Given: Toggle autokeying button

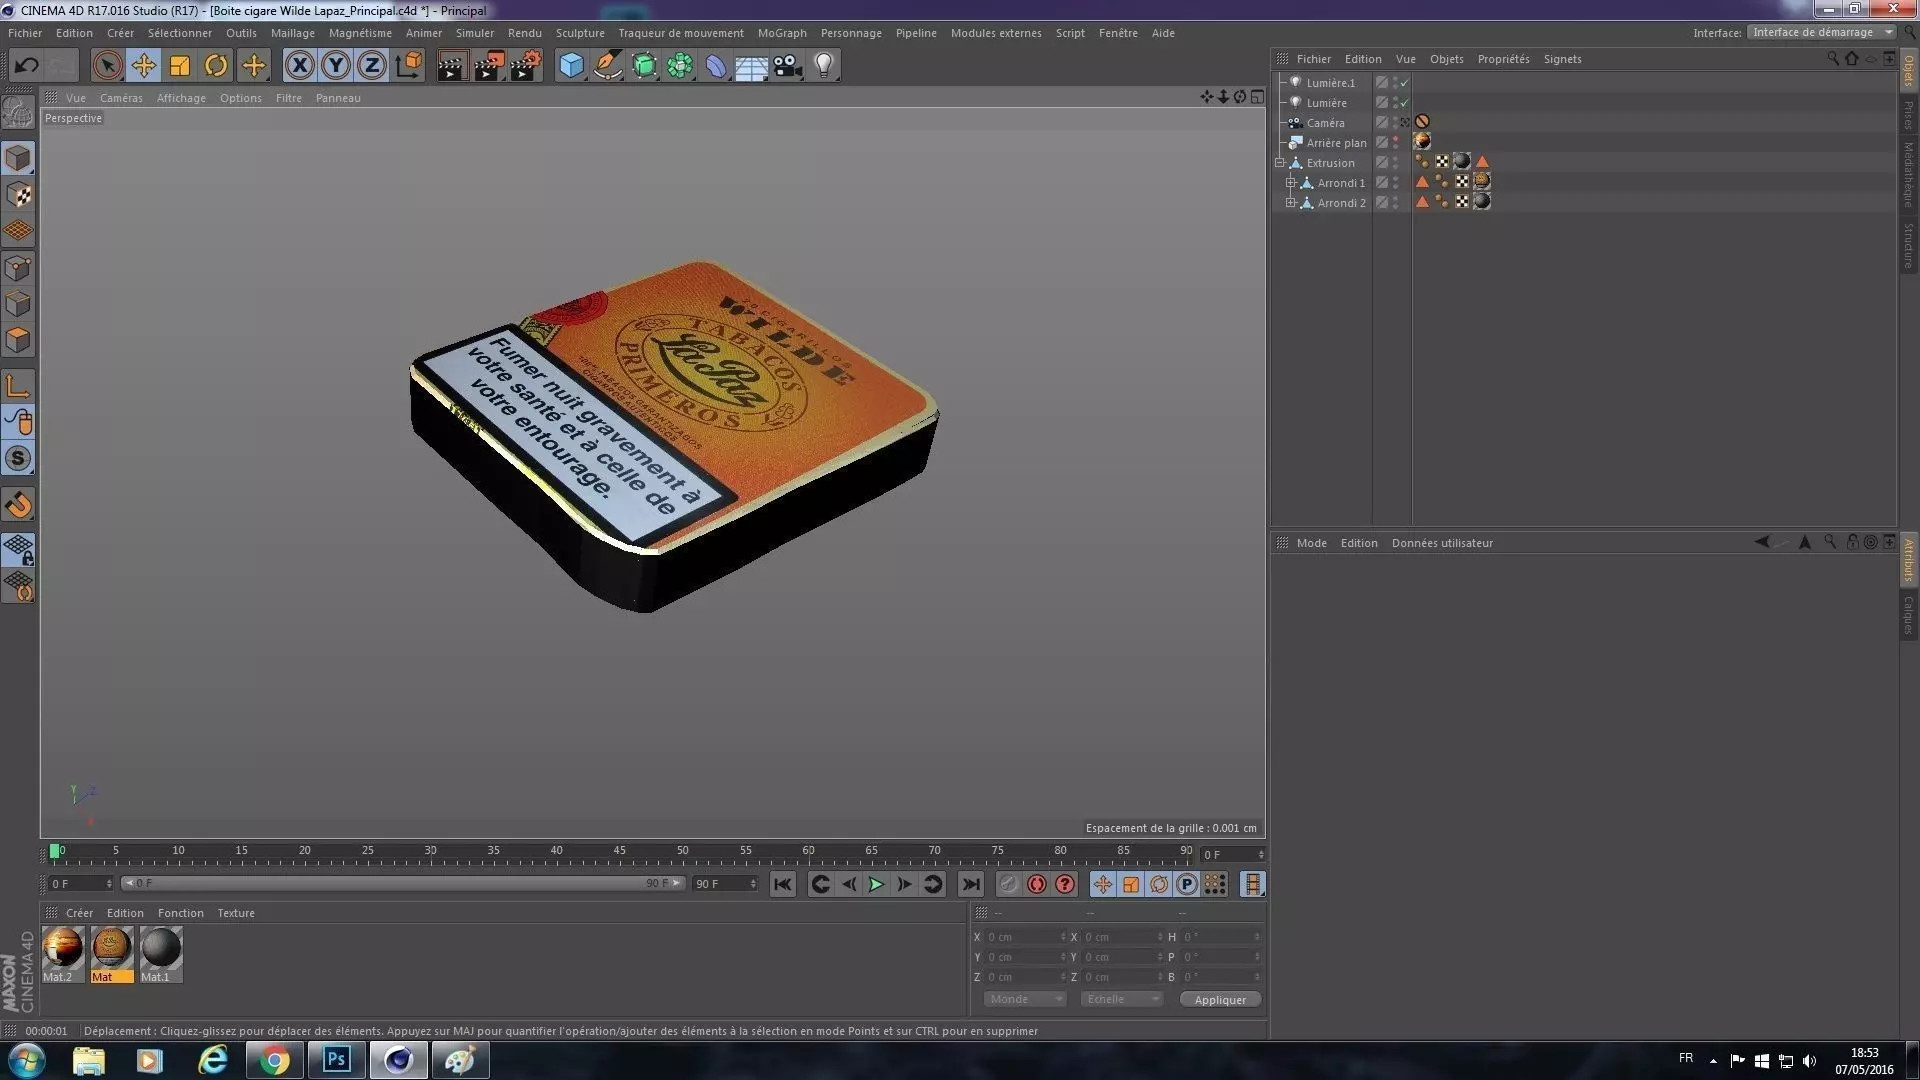Looking at the screenshot, I should 1036,884.
